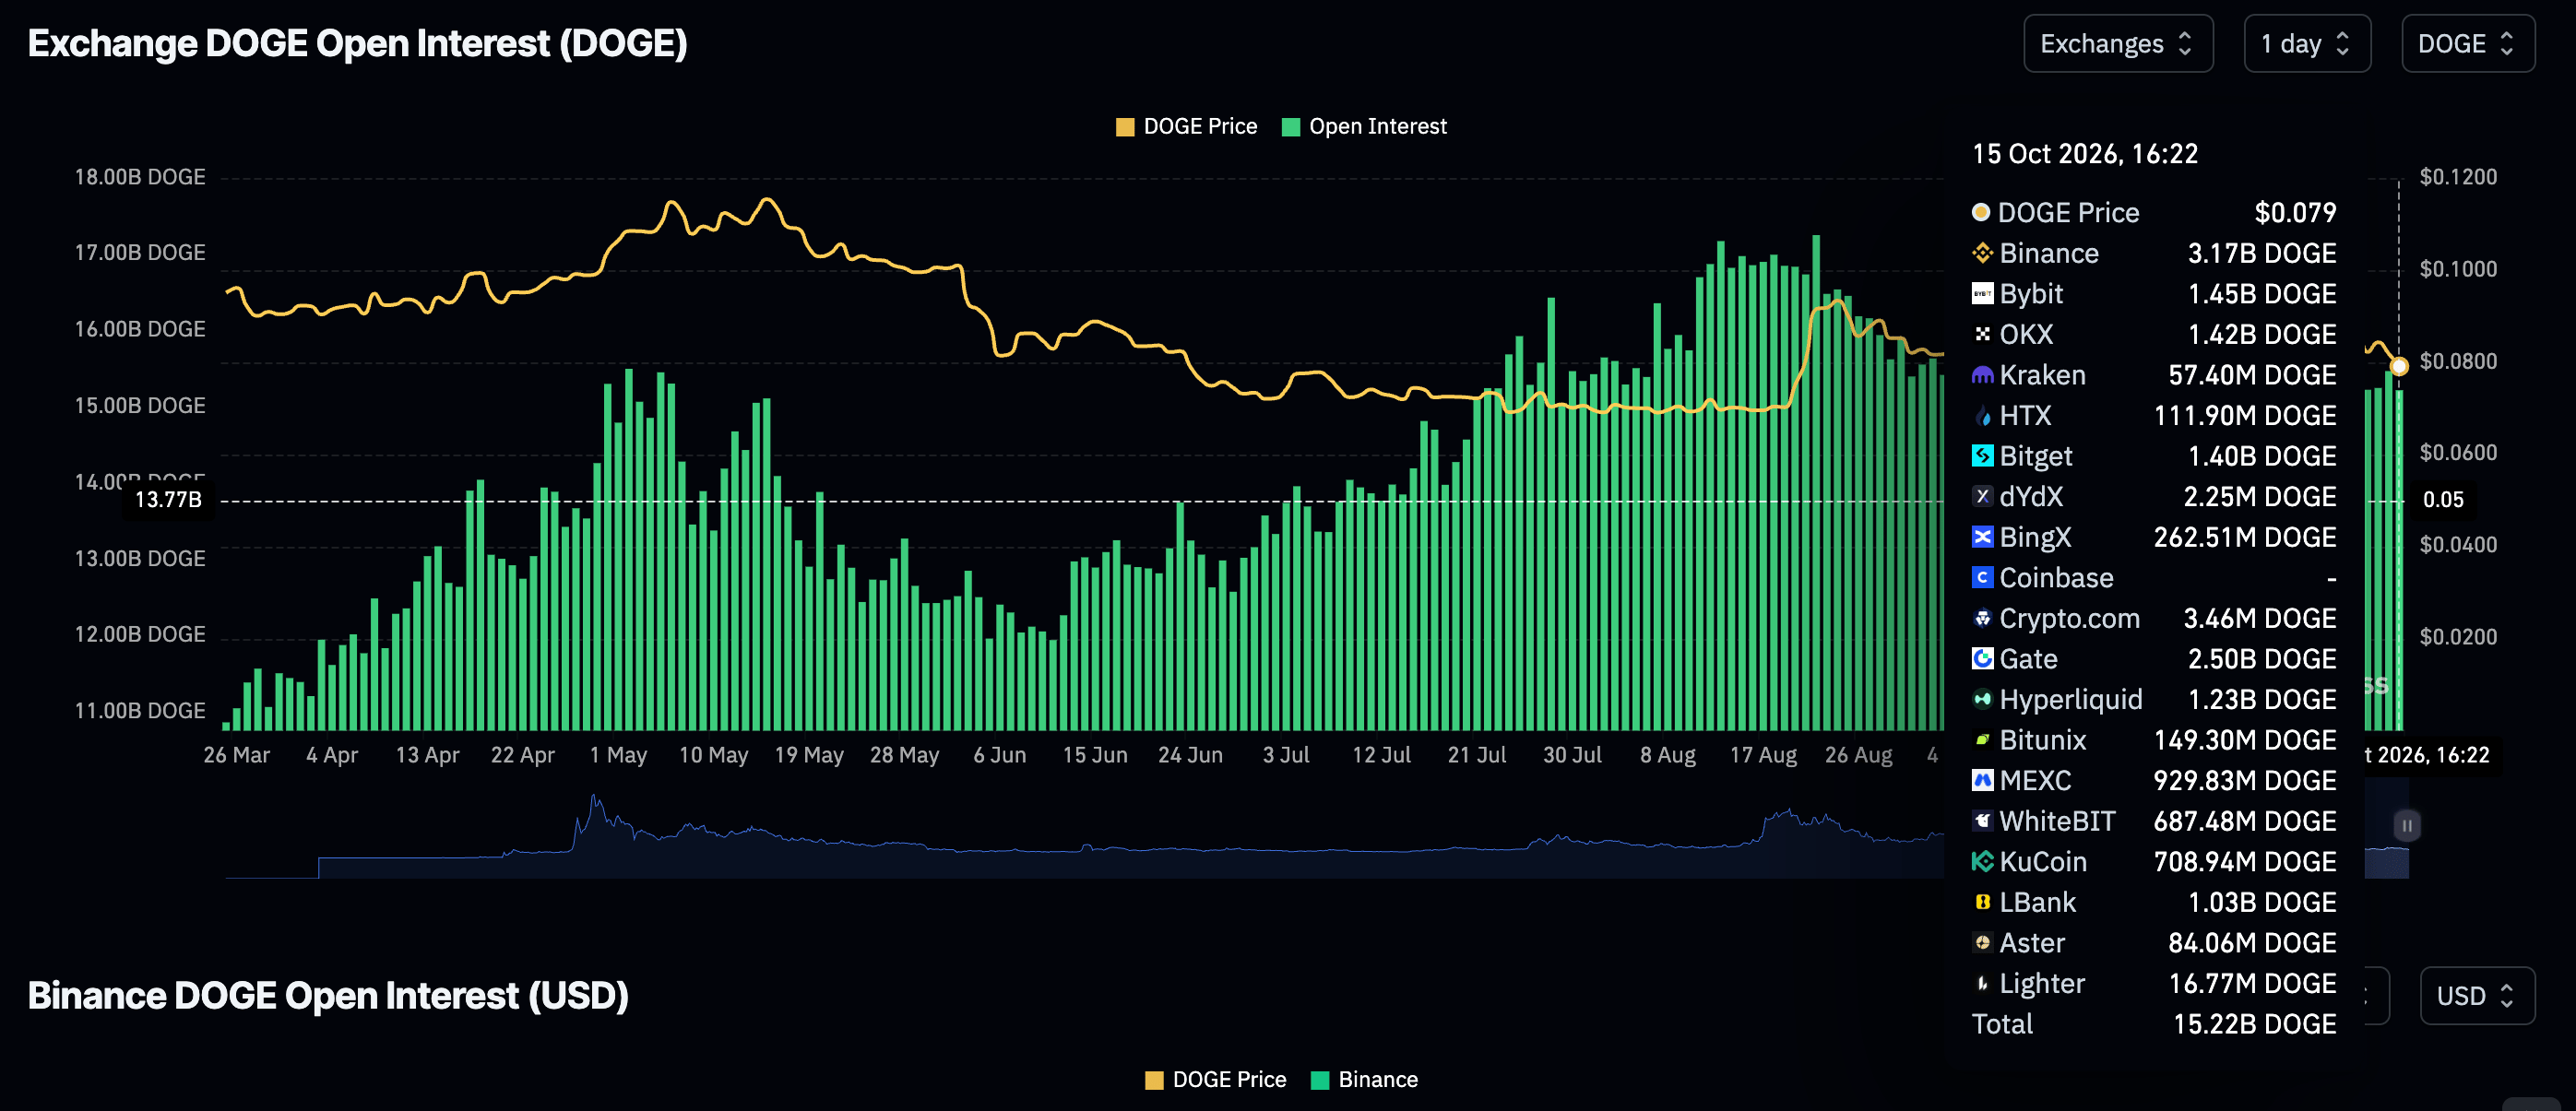Click the Coinbase logo icon

tap(1982, 578)
